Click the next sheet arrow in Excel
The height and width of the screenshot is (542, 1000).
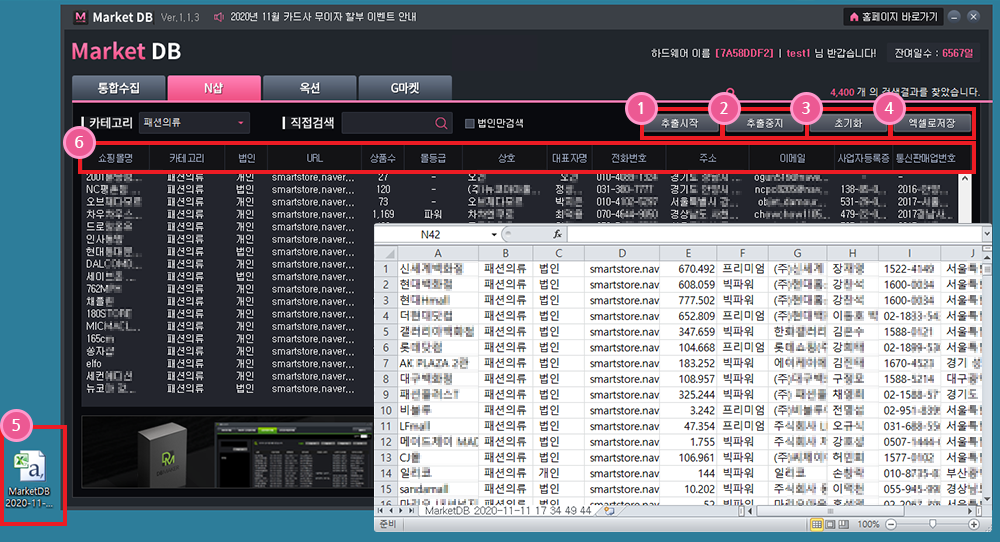[x=401, y=511]
